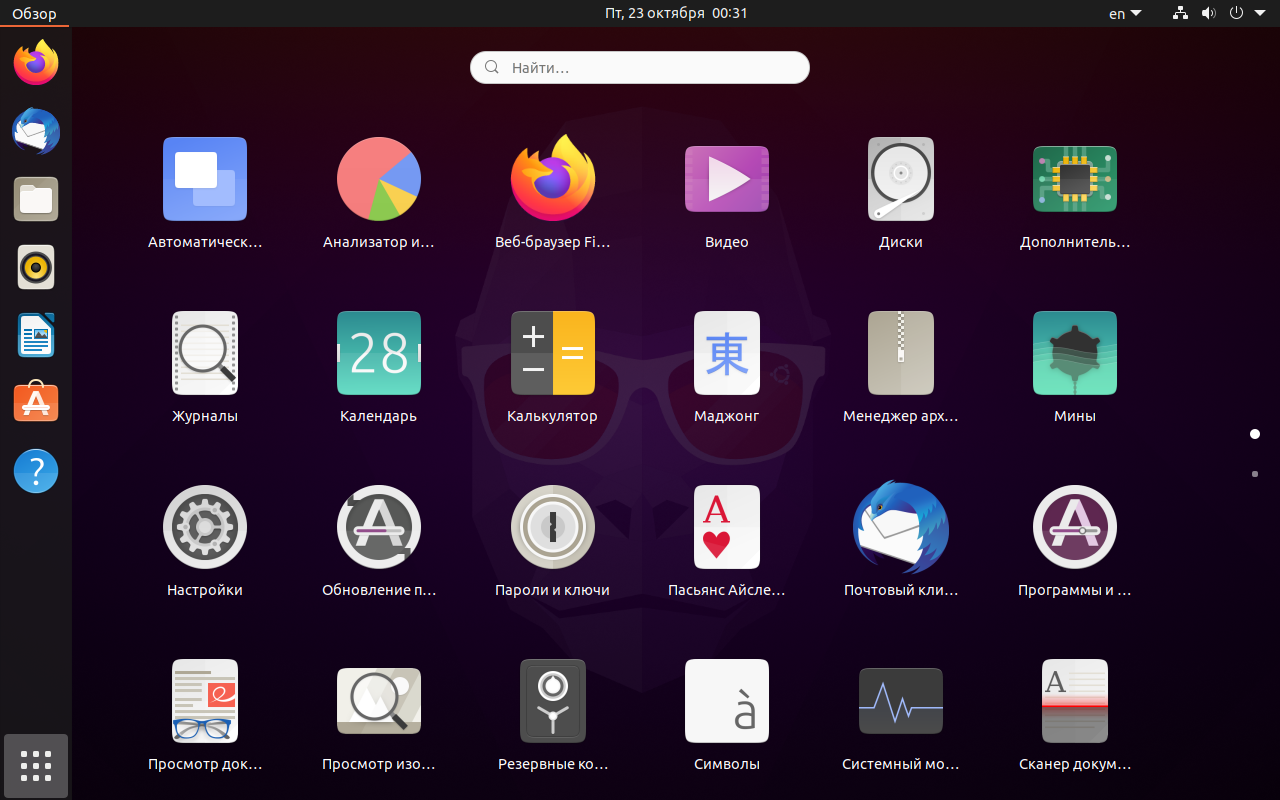Open LibreOffice Writer from the dock
The width and height of the screenshot is (1280, 800).
click(36, 335)
